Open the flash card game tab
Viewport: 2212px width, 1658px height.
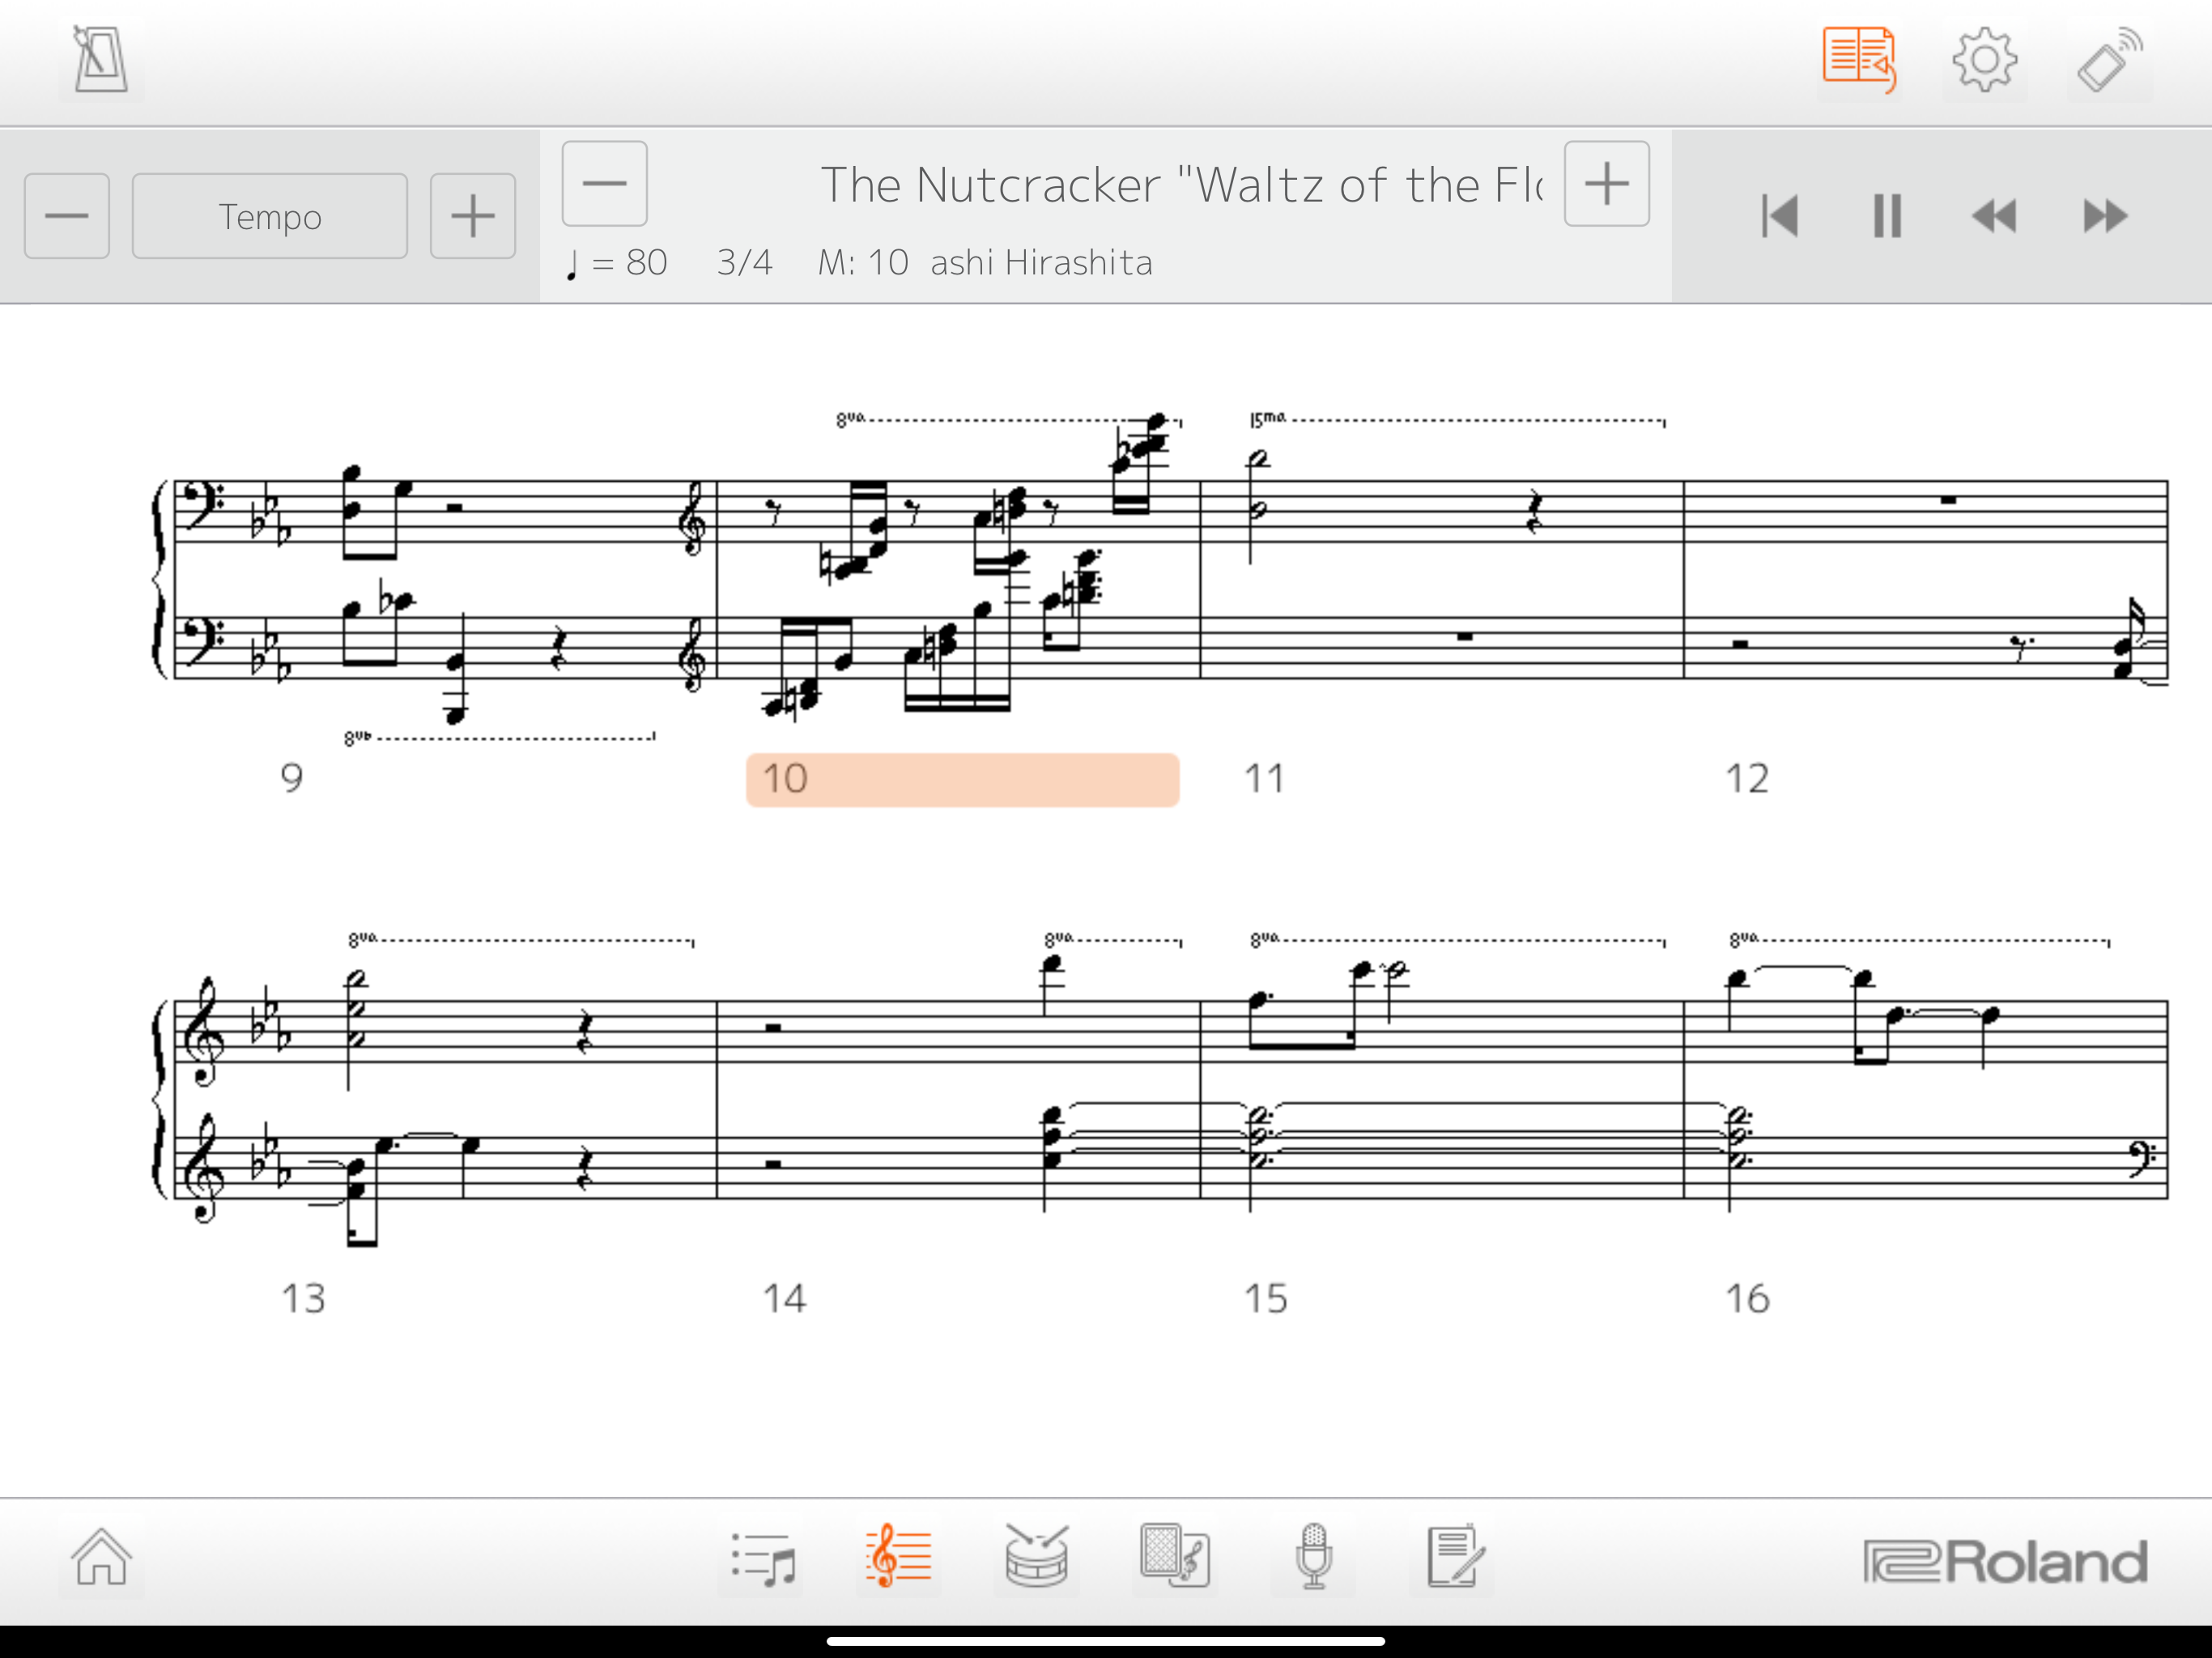click(x=1175, y=1557)
